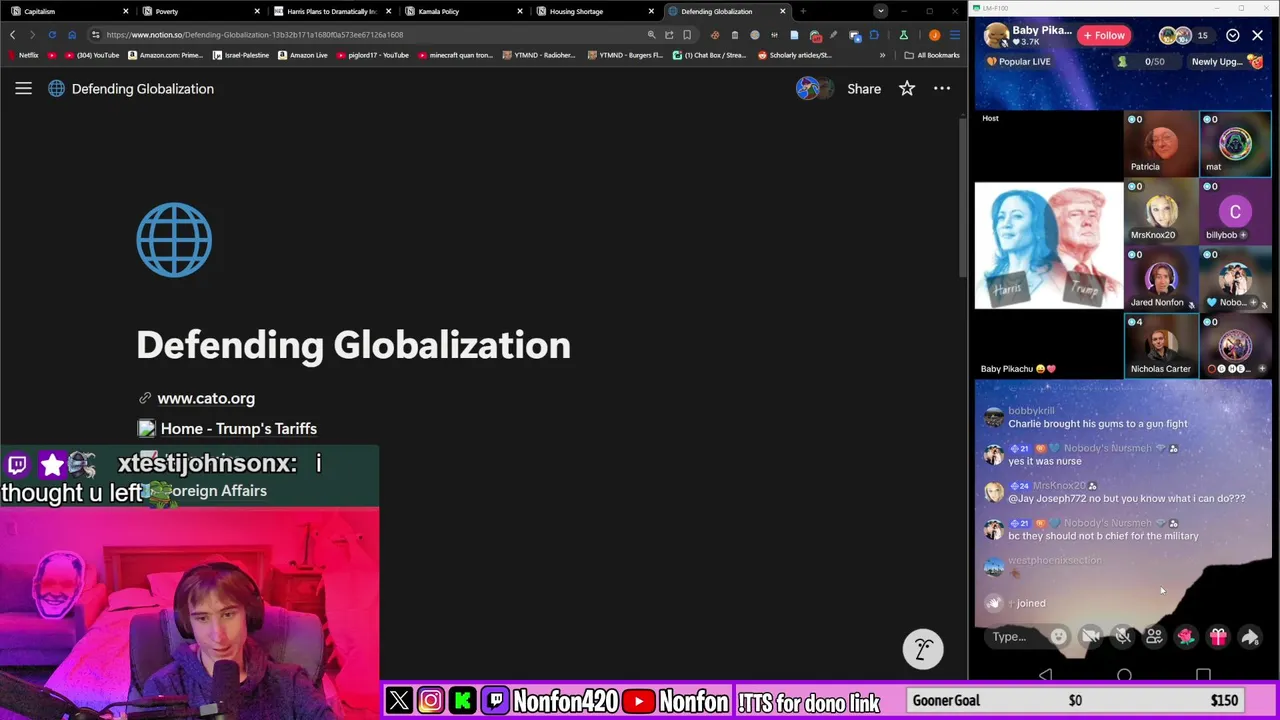Send a rose gift
1280x720 pixels.
(x=1186, y=636)
